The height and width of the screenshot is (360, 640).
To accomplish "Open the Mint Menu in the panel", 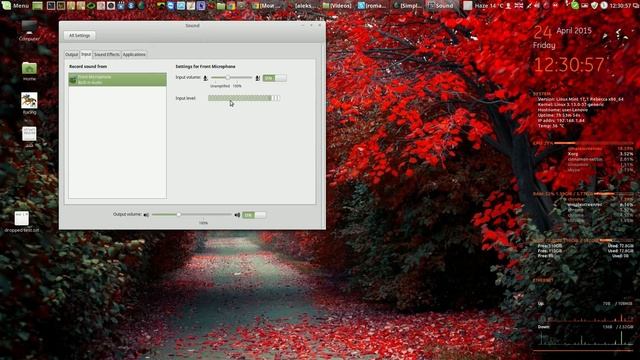I will [x=16, y=6].
